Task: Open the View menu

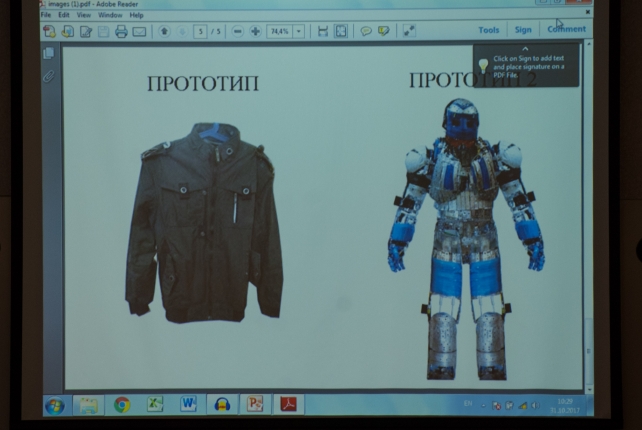Action: click(84, 15)
